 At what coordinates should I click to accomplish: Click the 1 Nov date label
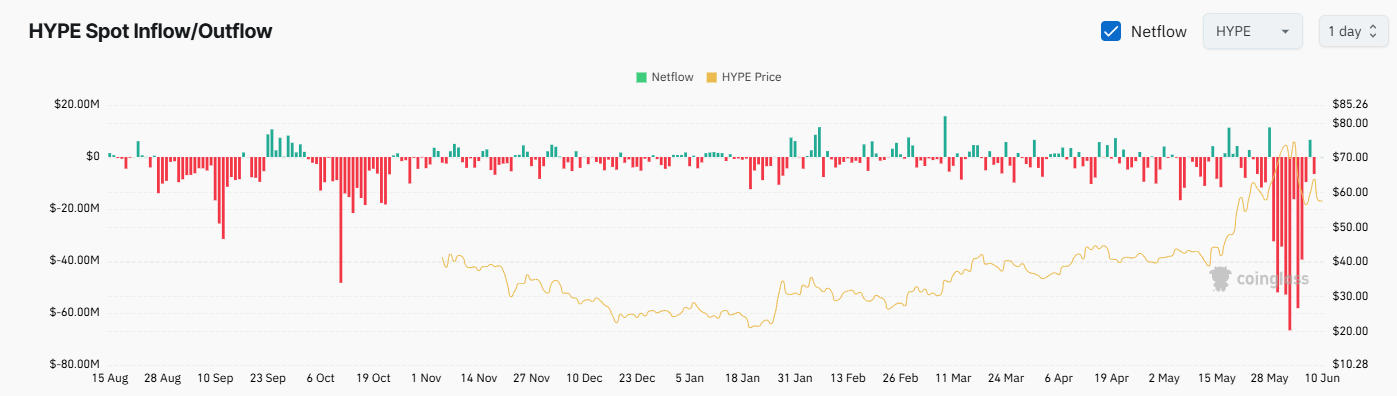427,379
